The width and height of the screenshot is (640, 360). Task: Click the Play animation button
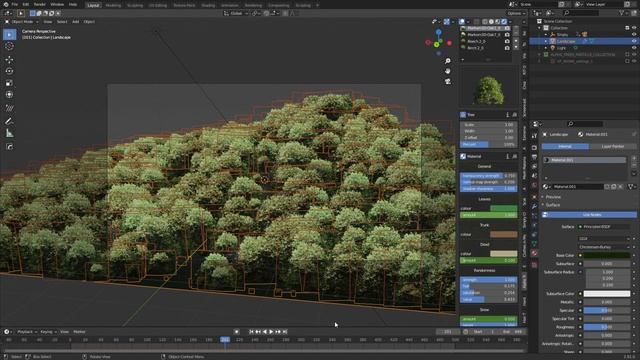(271, 332)
